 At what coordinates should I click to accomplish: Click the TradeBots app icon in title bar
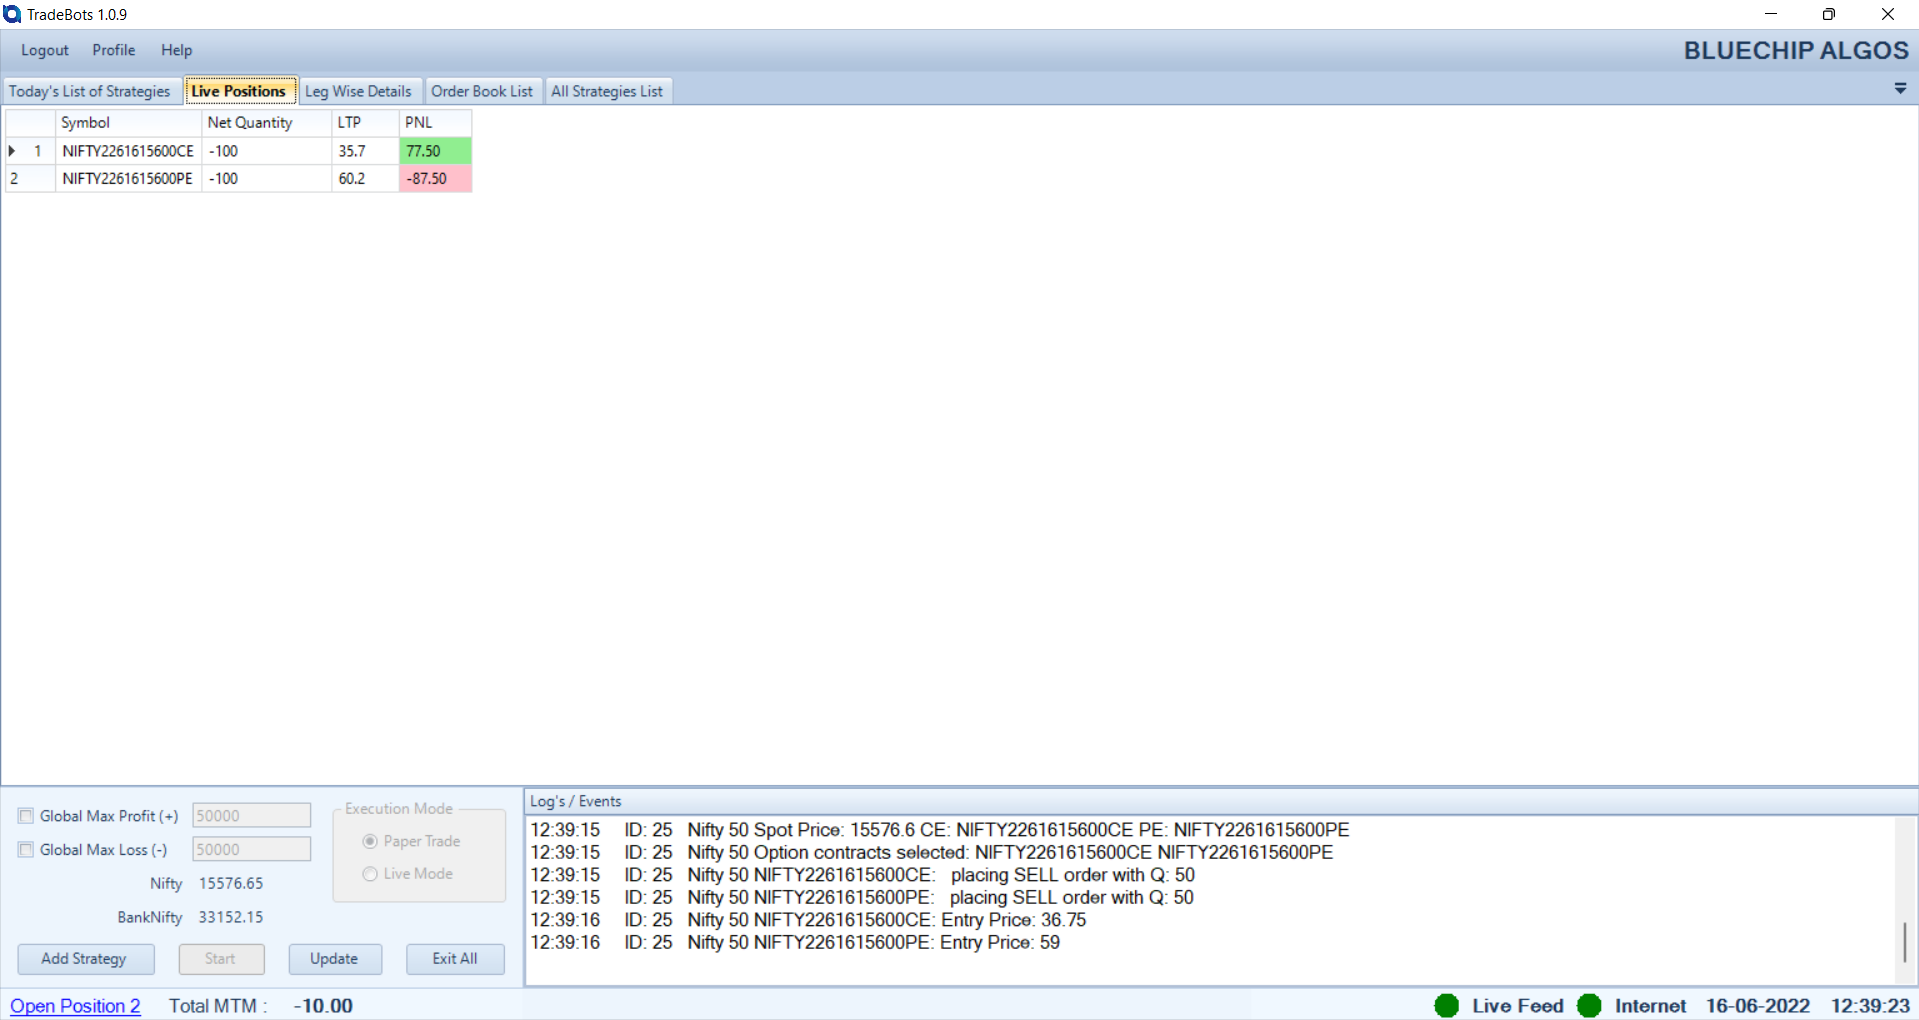pos(12,14)
